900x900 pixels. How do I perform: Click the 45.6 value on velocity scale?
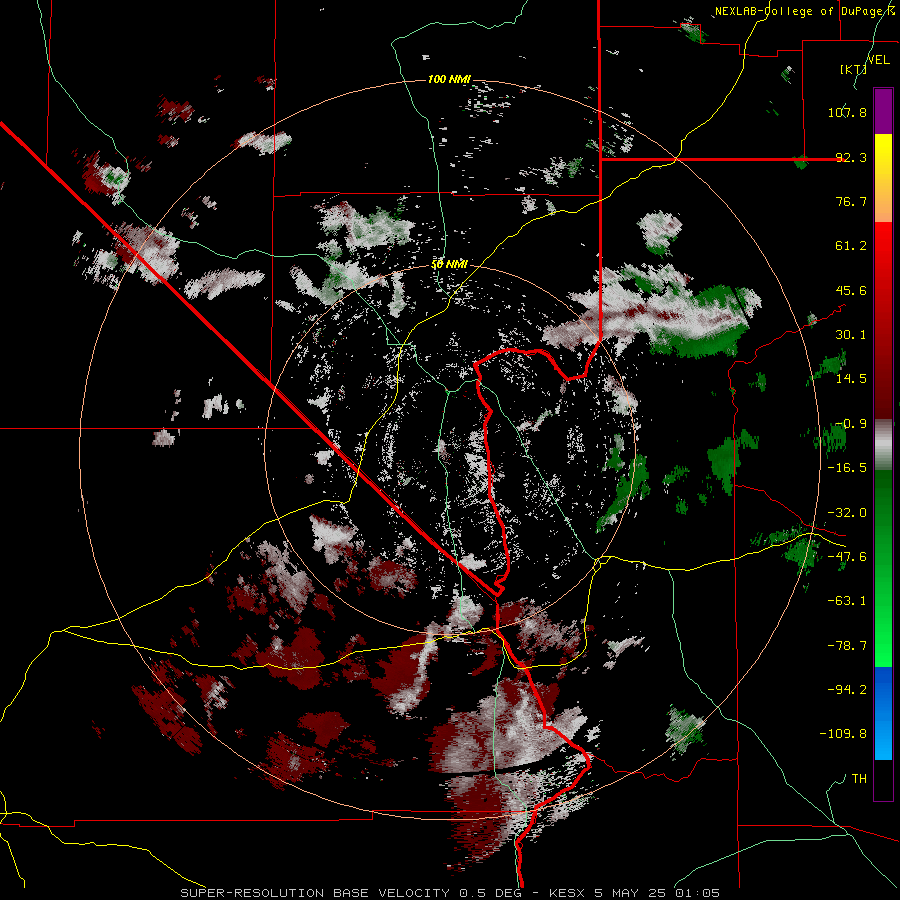pos(851,290)
